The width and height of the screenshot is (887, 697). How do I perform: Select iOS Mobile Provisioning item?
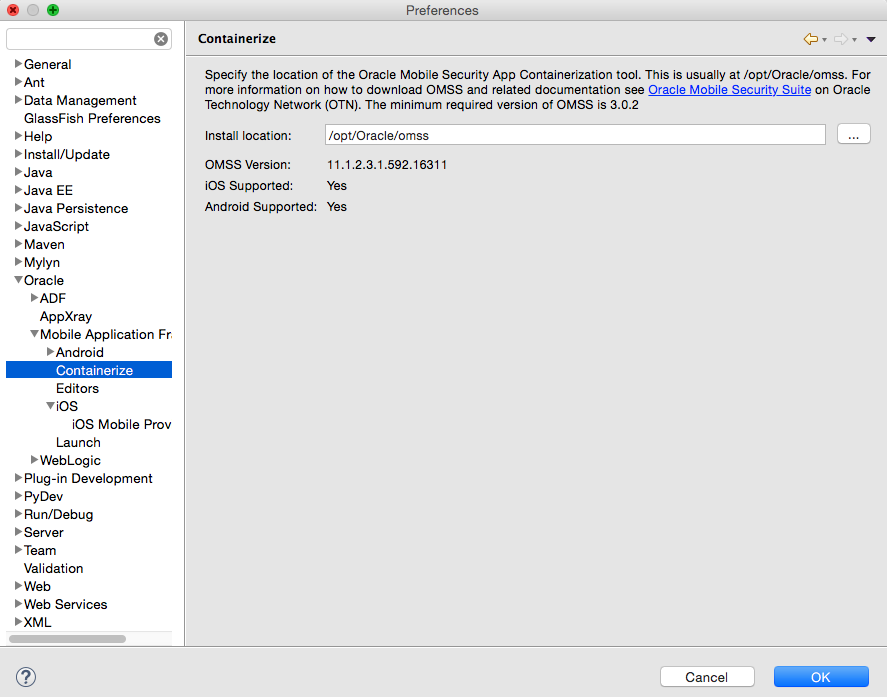(x=122, y=424)
